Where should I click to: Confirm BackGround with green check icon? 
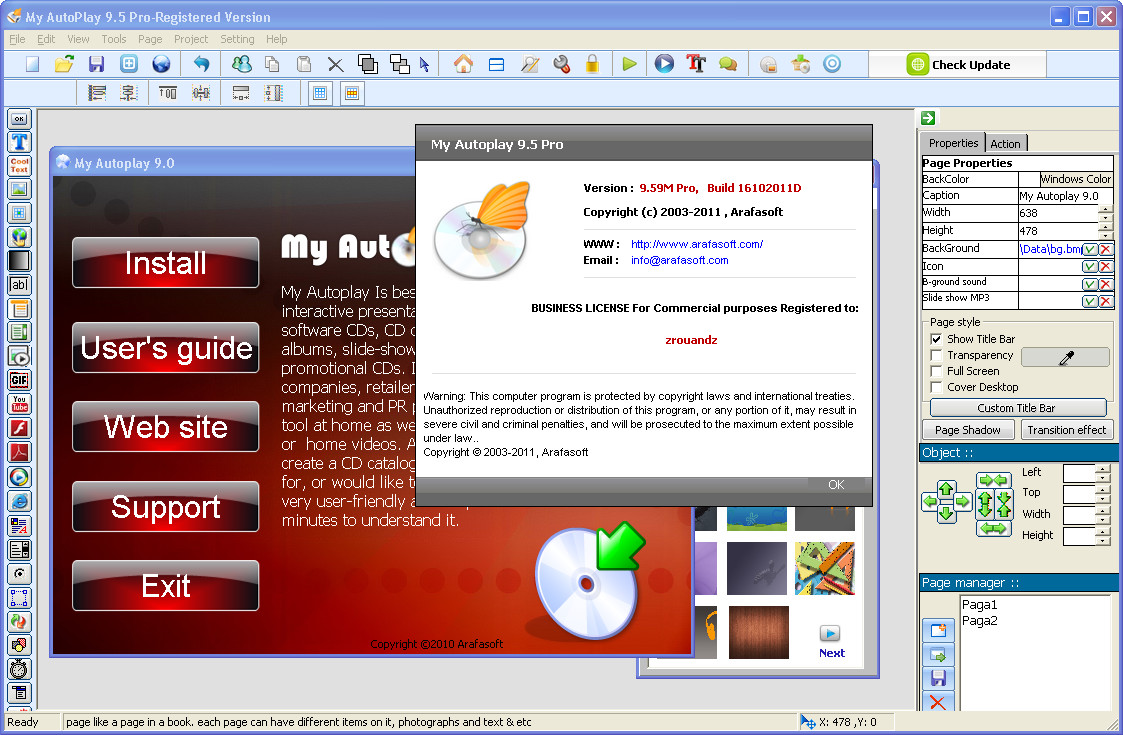(1090, 249)
